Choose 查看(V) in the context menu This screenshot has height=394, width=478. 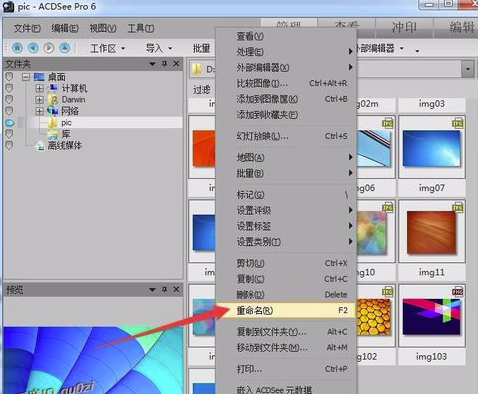[286, 36]
